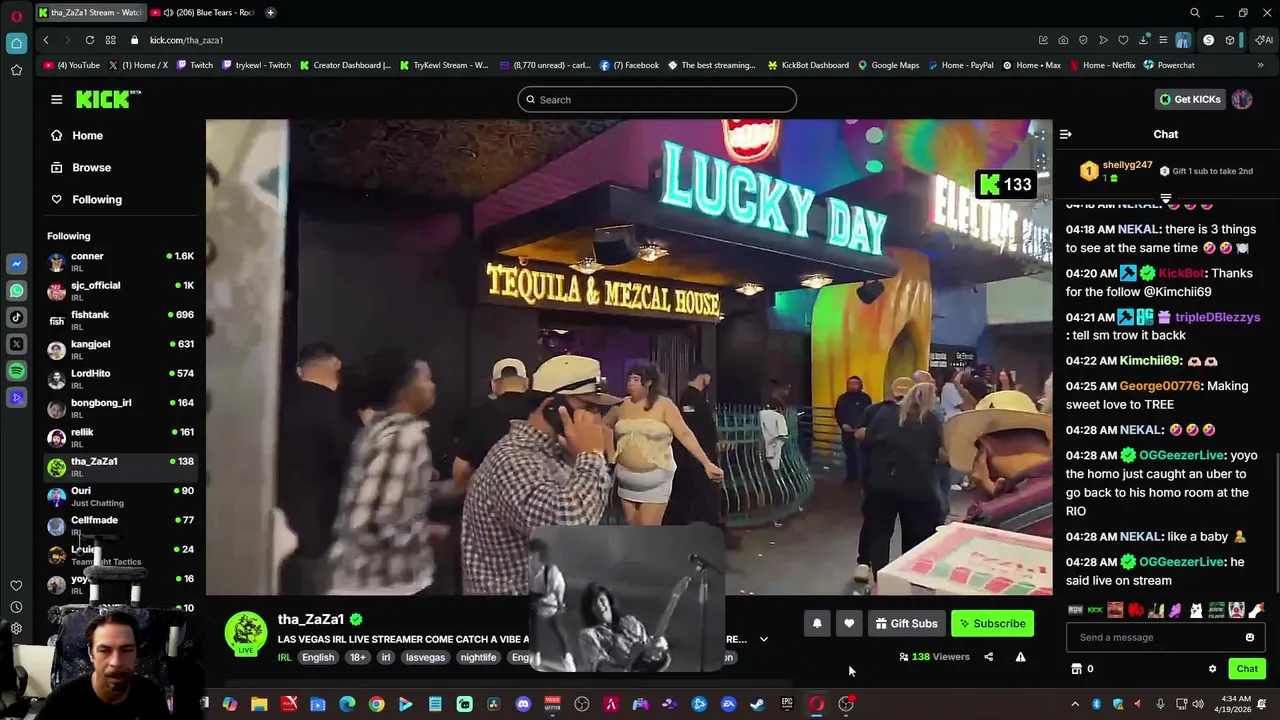Take snapshot with camera icon
The image size is (1280, 720).
(x=1063, y=40)
